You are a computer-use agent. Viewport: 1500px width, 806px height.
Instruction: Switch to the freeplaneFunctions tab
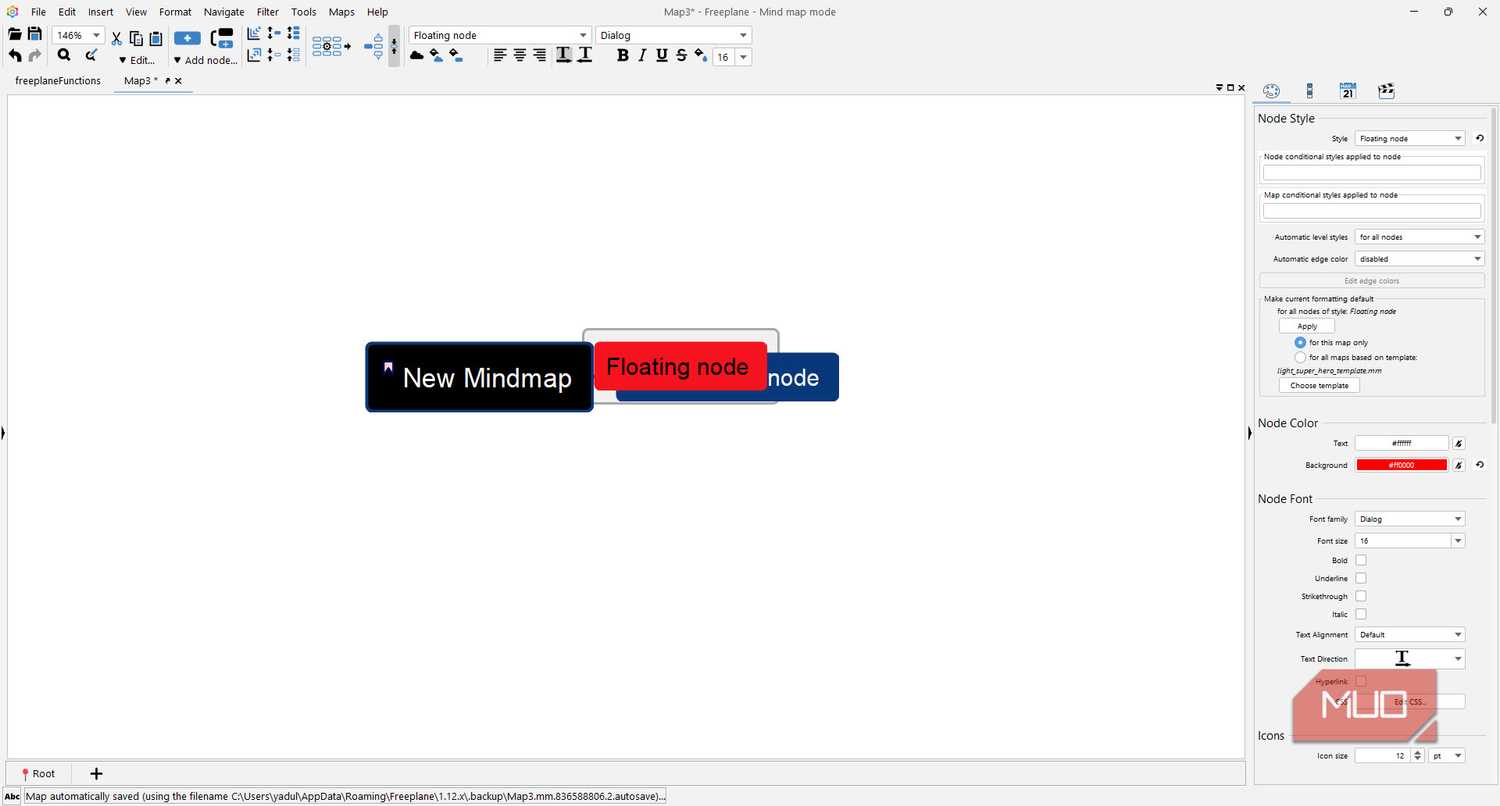58,81
